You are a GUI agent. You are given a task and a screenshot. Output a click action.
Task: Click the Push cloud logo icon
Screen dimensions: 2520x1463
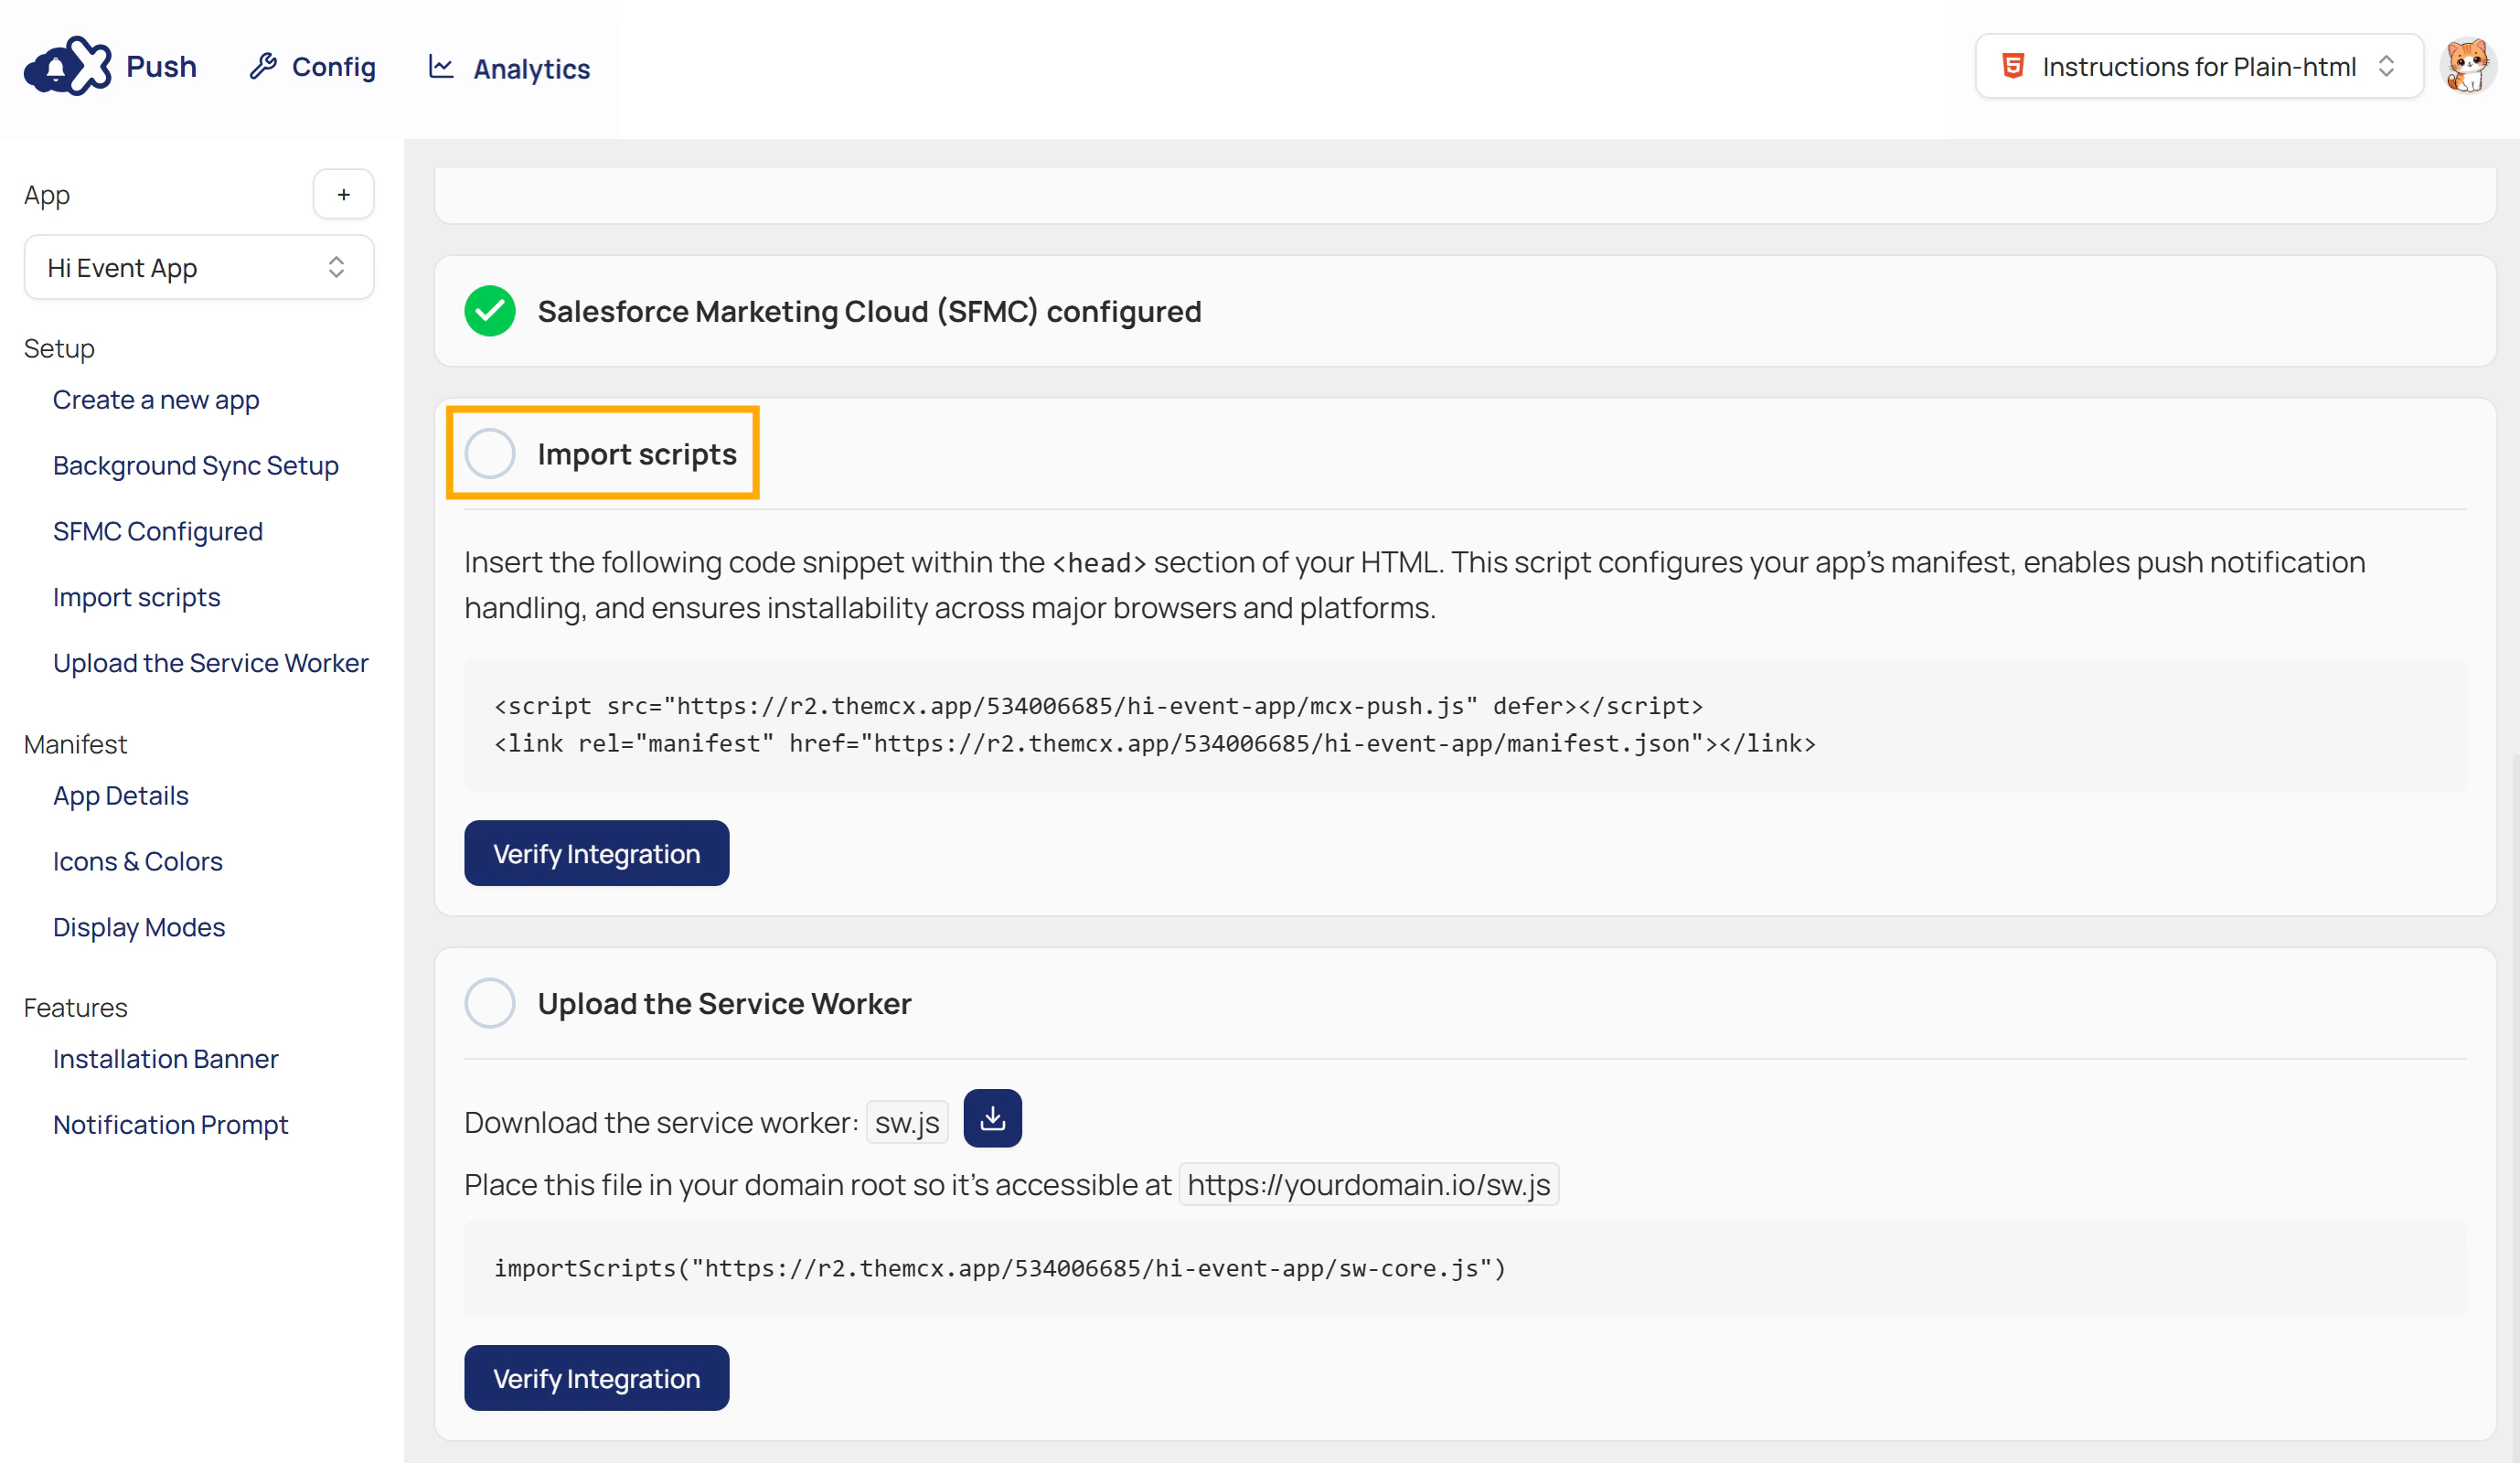[67, 66]
